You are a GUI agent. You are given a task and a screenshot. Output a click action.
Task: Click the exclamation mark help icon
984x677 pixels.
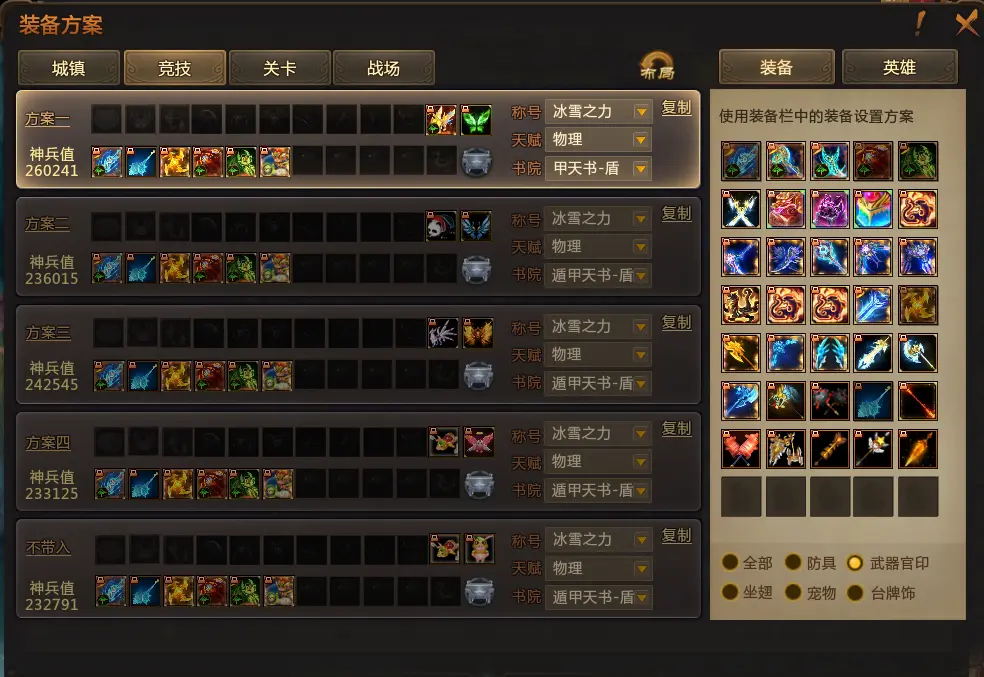click(x=919, y=24)
